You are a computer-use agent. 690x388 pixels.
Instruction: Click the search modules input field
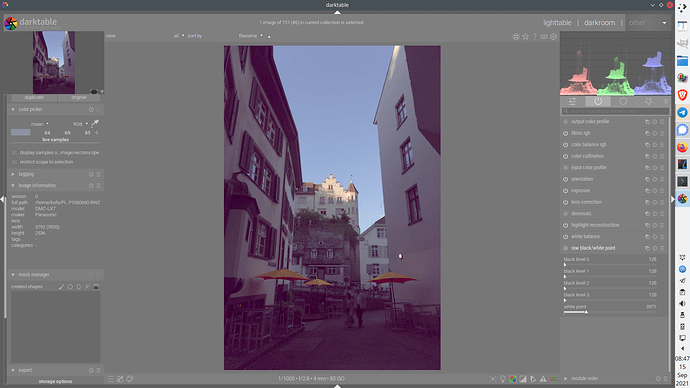click(x=615, y=111)
